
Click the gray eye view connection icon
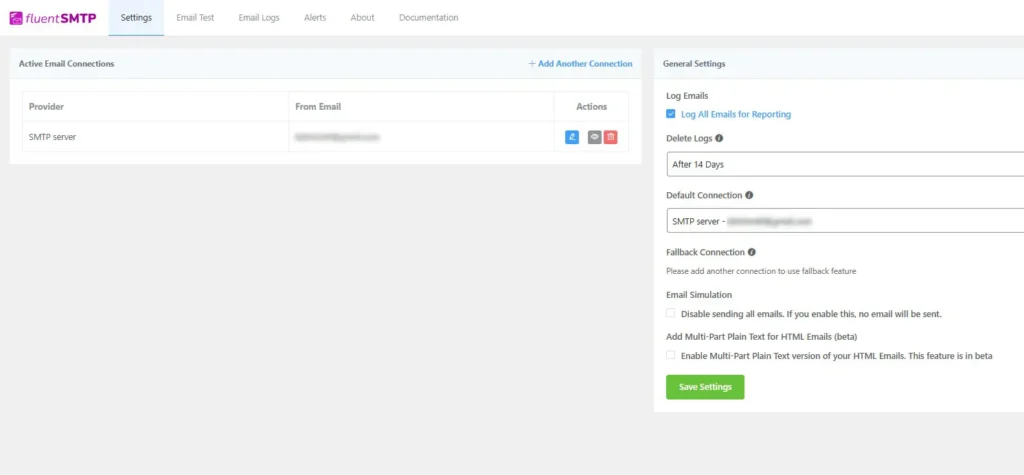point(594,137)
